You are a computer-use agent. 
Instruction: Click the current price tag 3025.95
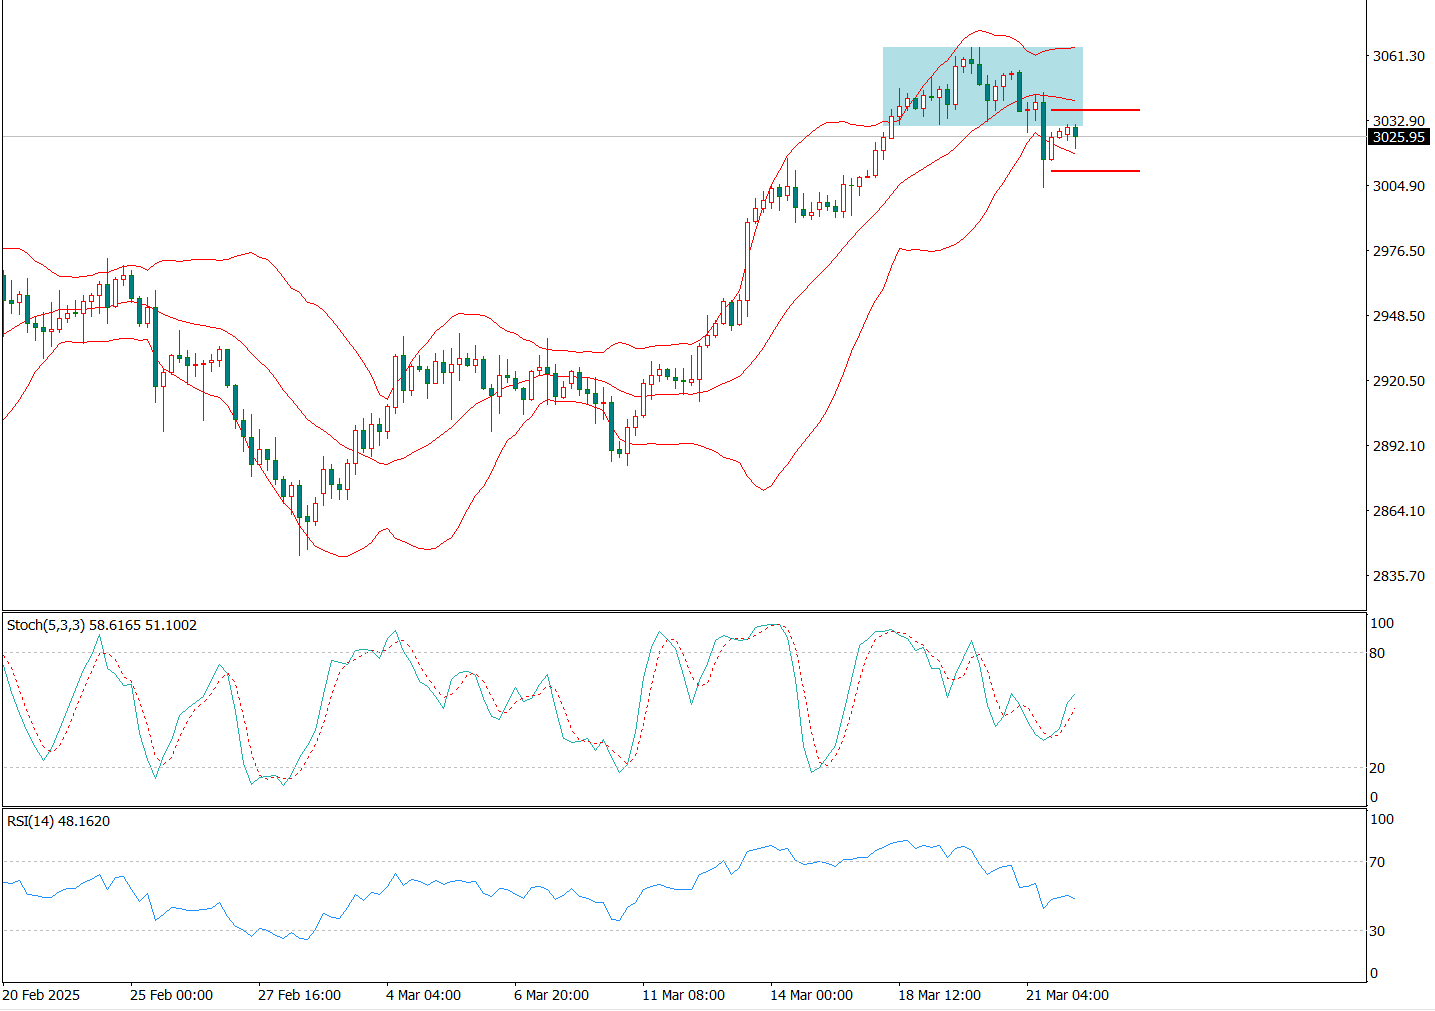coord(1398,137)
